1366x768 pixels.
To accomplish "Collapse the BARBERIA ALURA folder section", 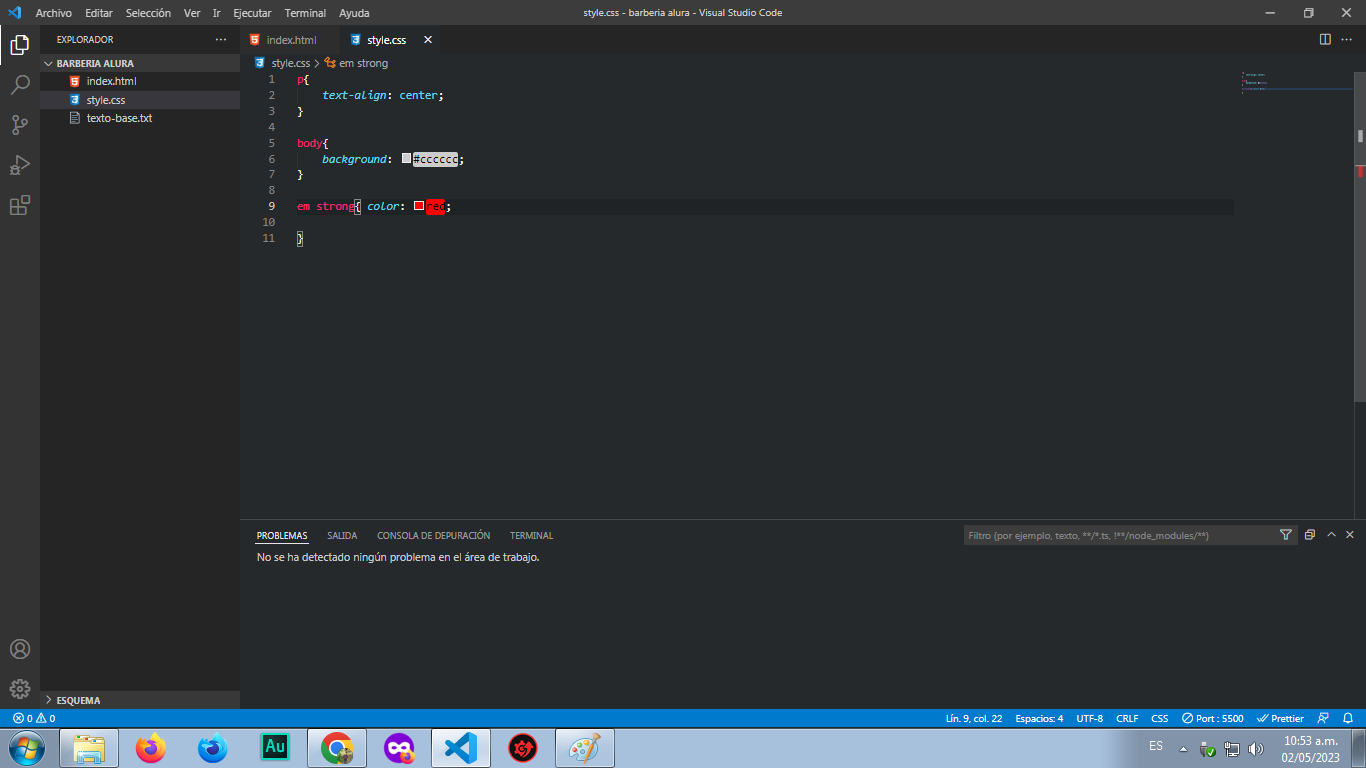I will tap(140, 63).
